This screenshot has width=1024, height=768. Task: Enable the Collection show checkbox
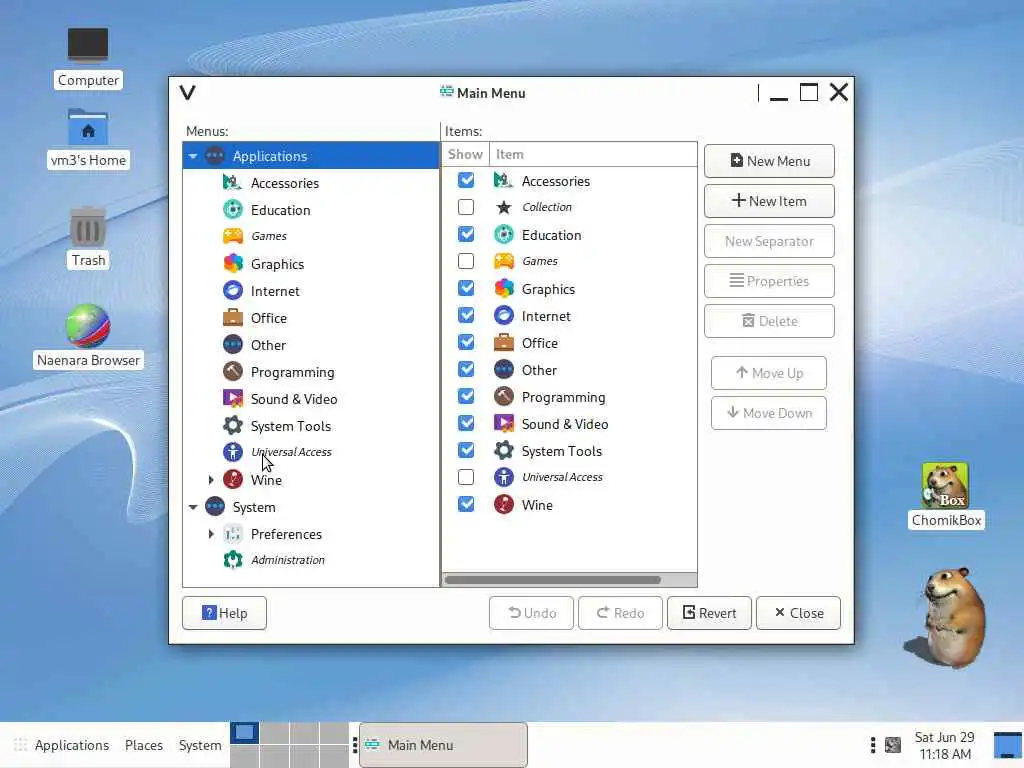pyautogui.click(x=466, y=207)
